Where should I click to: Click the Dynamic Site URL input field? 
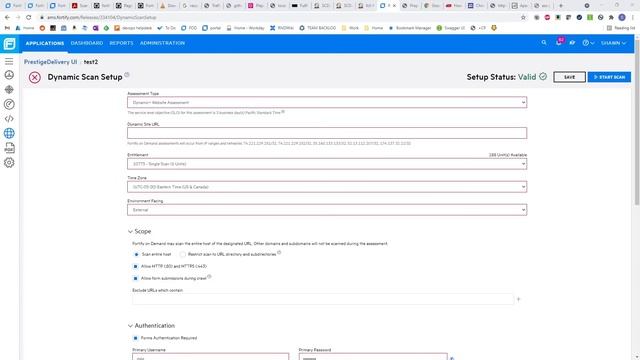[327, 133]
